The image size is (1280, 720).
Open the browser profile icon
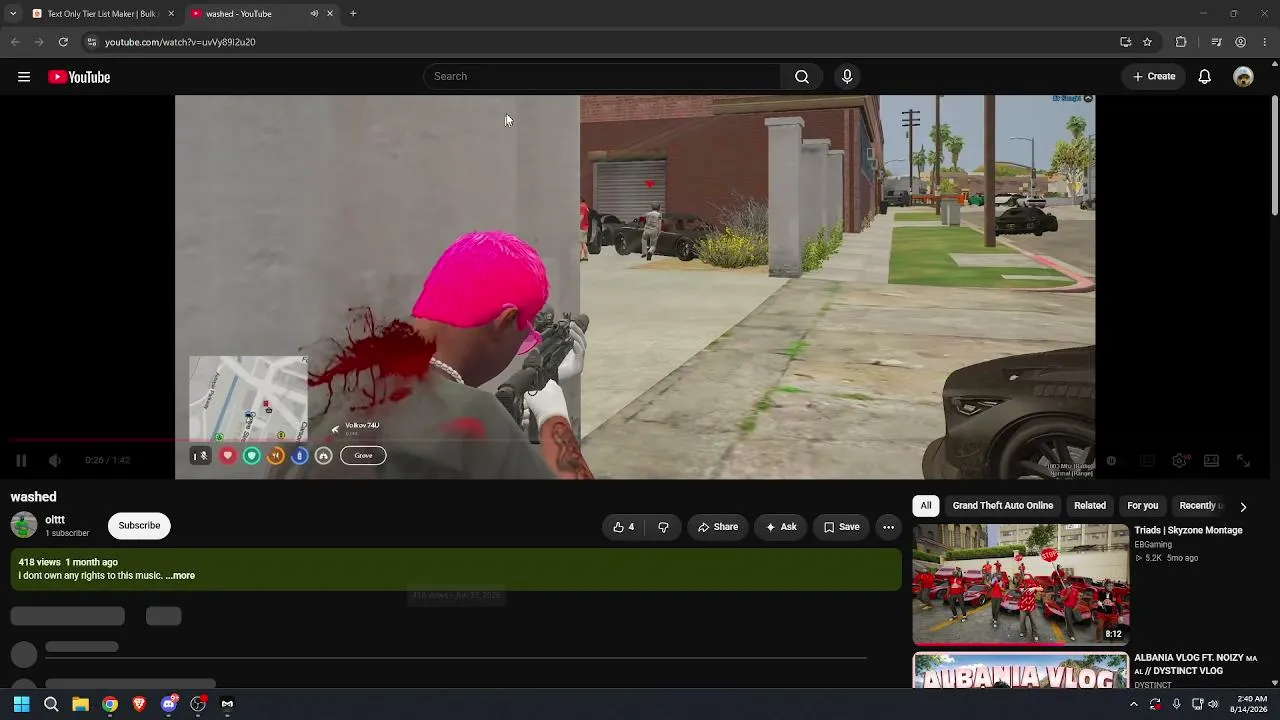click(x=1240, y=42)
